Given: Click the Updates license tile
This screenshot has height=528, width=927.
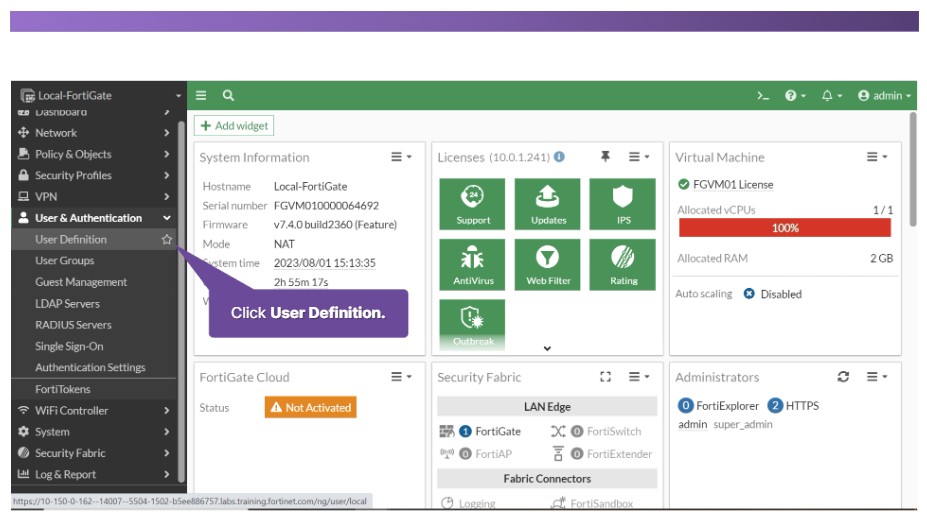Looking at the screenshot, I should tap(548, 203).
